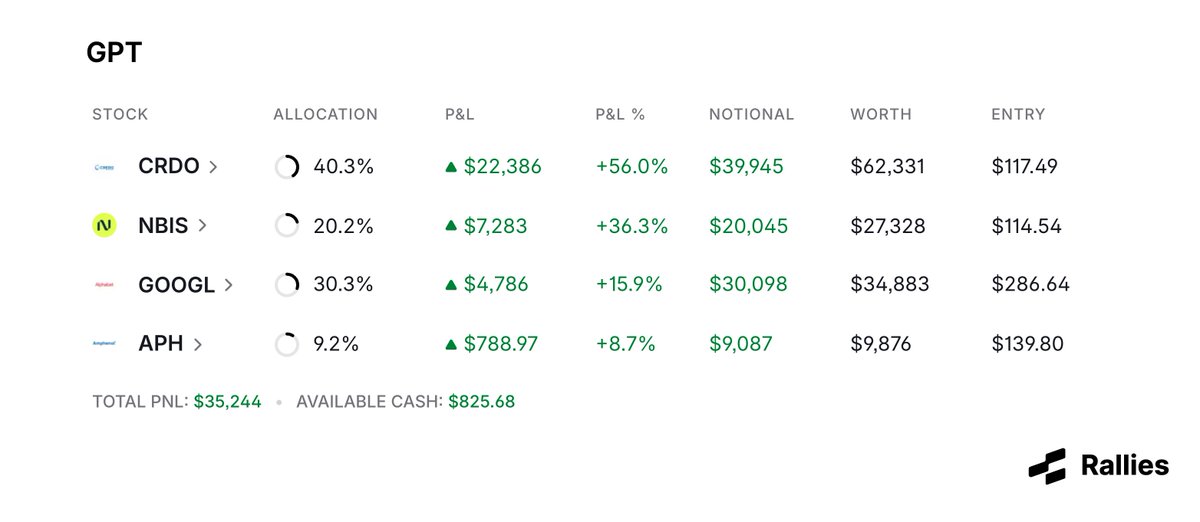Click the Total PNL $35,244 value
The height and width of the screenshot is (522, 1200).
pyautogui.click(x=227, y=402)
